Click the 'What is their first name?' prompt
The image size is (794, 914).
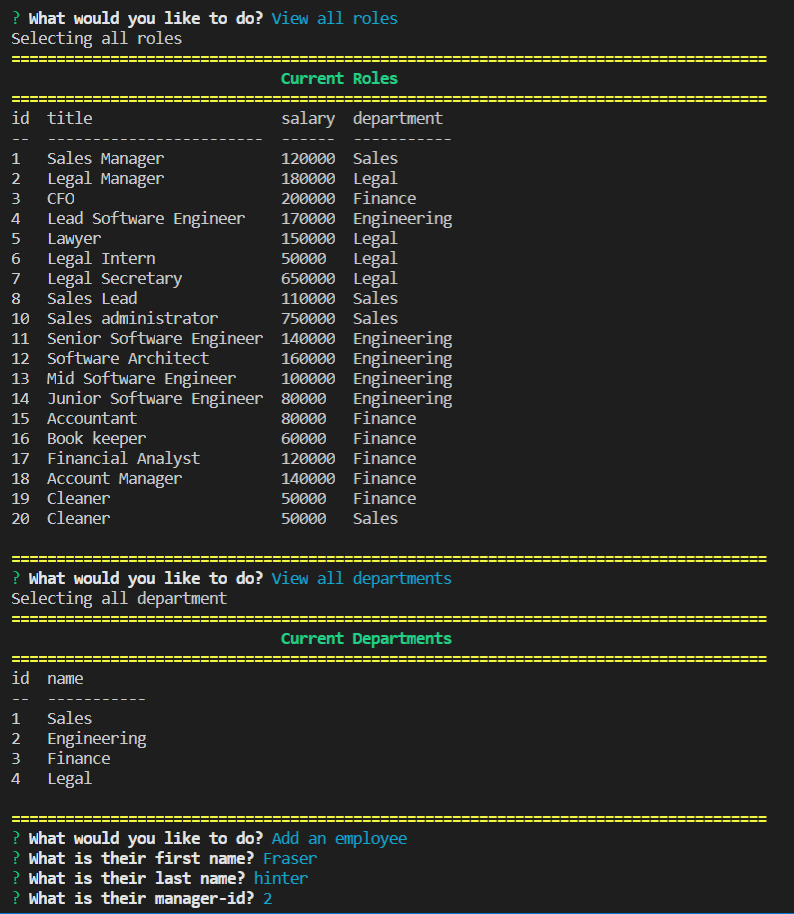(142, 859)
